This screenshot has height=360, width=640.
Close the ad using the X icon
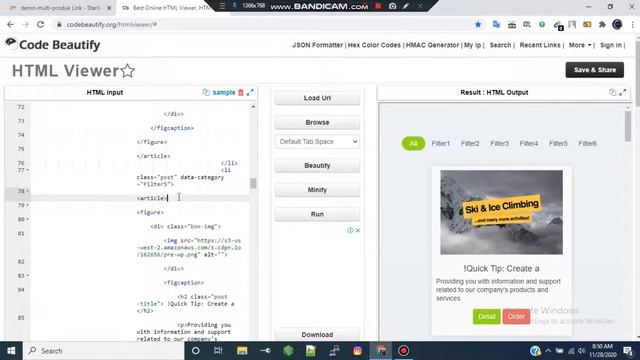click(358, 230)
